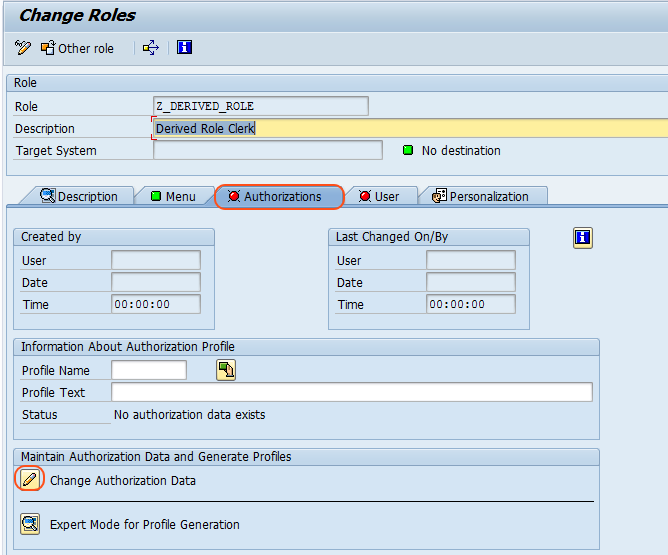The width and height of the screenshot is (668, 555).
Task: Click the Description text field
Action: click(411, 128)
